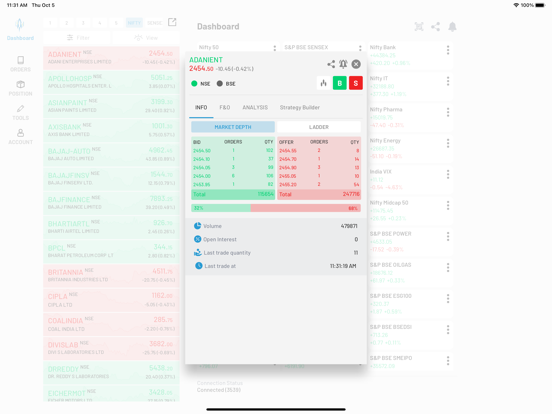
Task: Click the bid/offer percentage ratio bar
Action: [276, 208]
